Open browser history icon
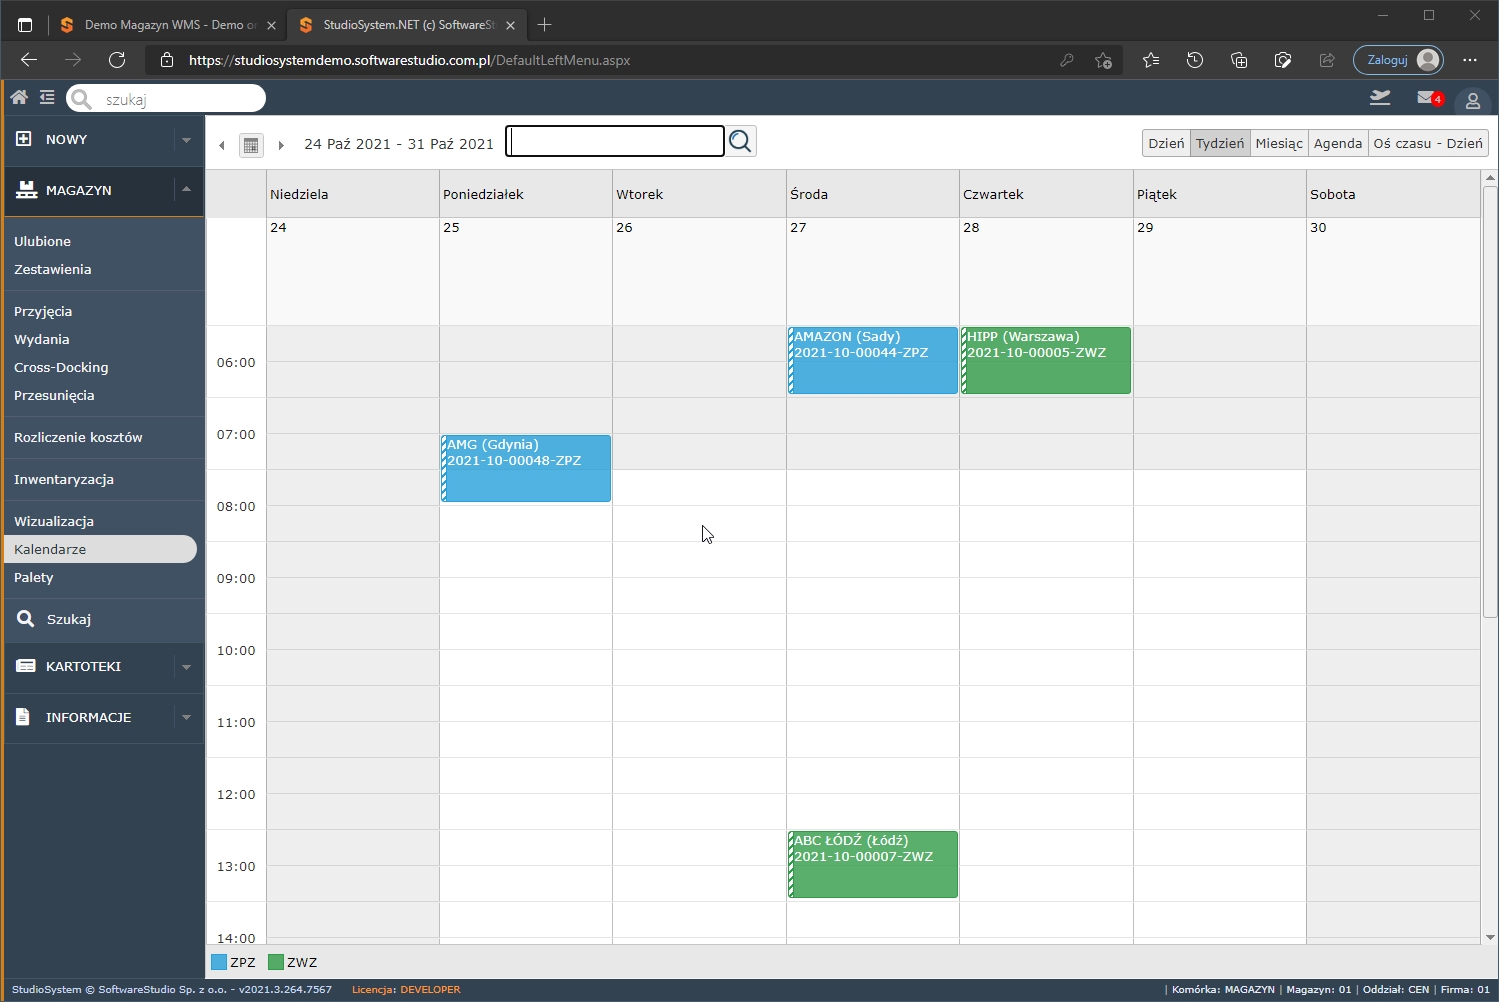This screenshot has width=1499, height=1002. 1195,60
